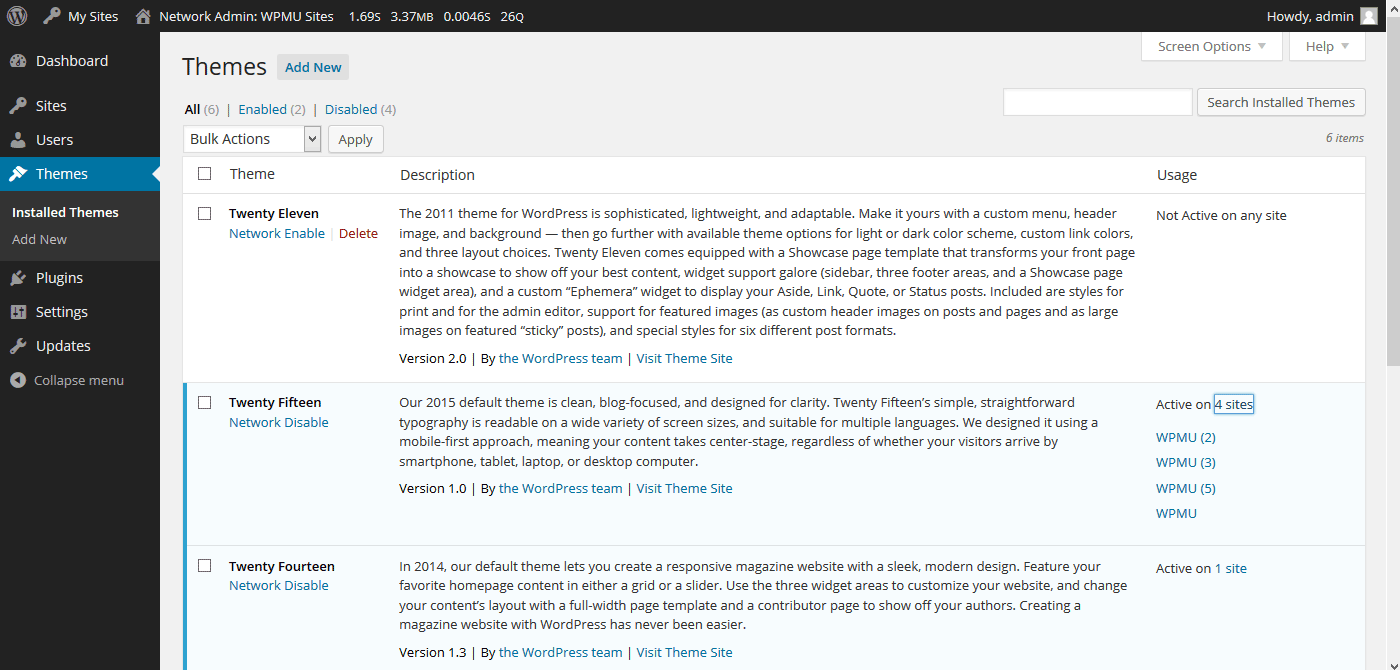Open the Settings menu item

click(x=80, y=312)
